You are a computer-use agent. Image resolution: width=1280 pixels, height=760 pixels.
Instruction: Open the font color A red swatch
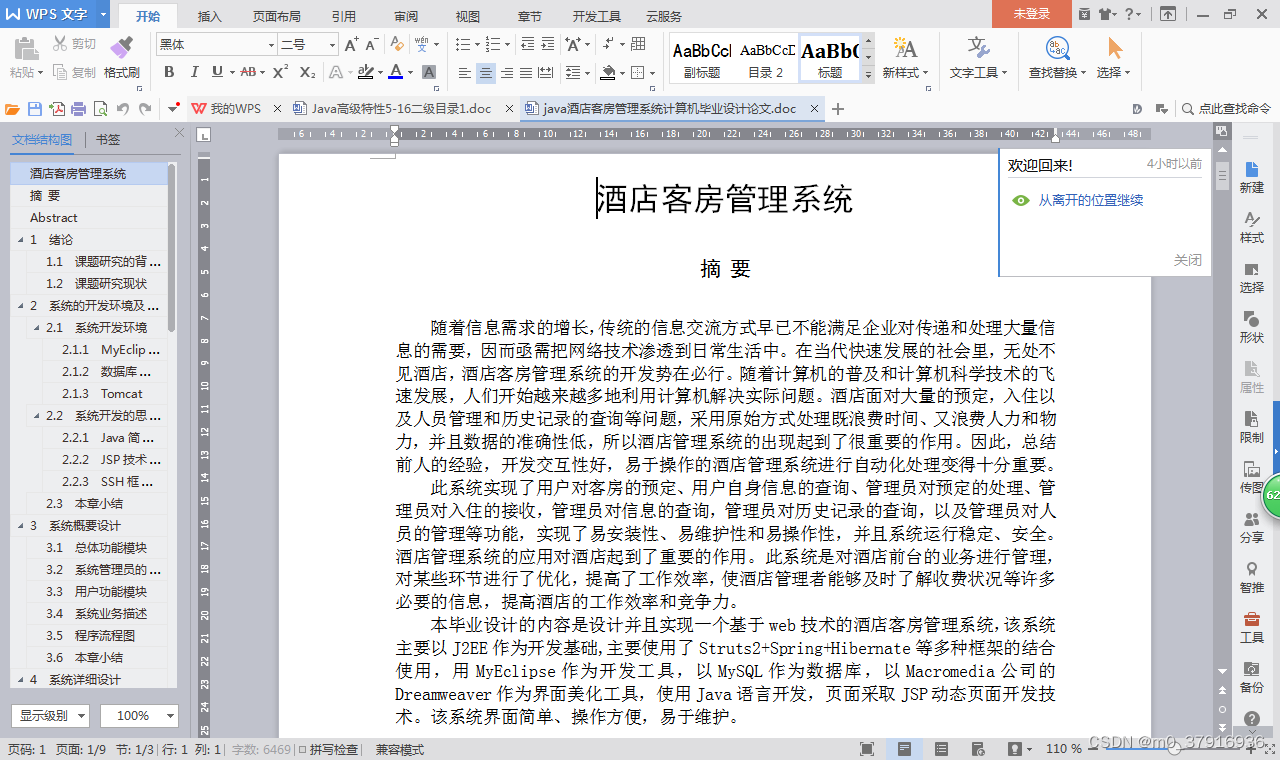click(395, 72)
